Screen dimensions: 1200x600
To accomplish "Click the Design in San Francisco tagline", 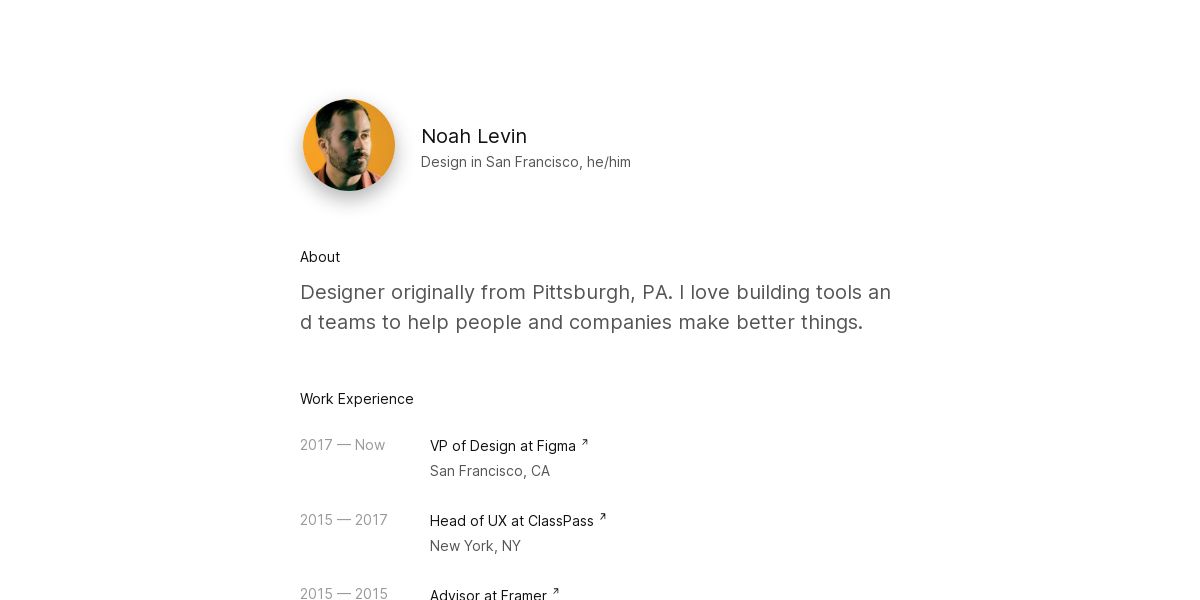I will (x=501, y=162).
